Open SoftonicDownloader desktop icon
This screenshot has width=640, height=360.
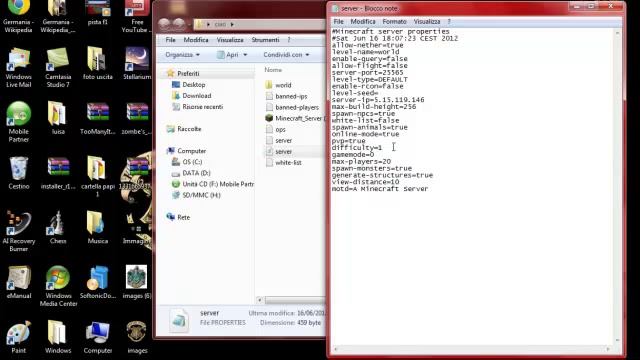pos(98,282)
